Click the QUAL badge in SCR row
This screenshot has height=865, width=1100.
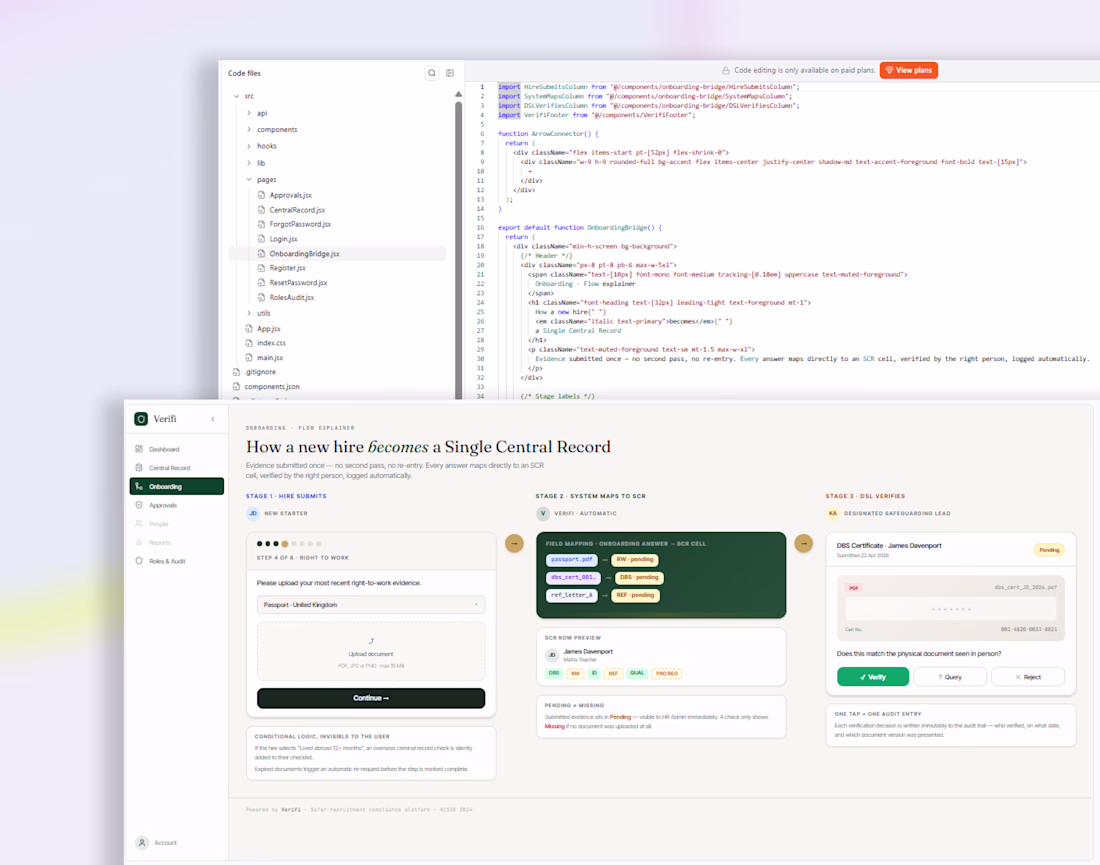(x=637, y=673)
